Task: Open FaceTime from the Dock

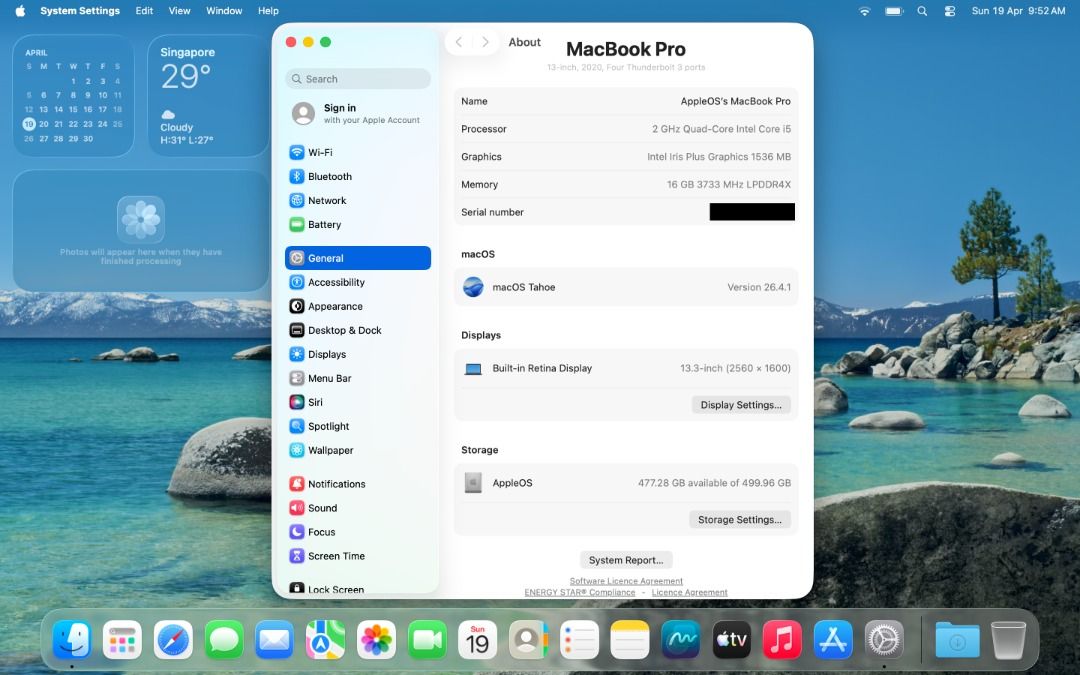Action: pos(427,640)
